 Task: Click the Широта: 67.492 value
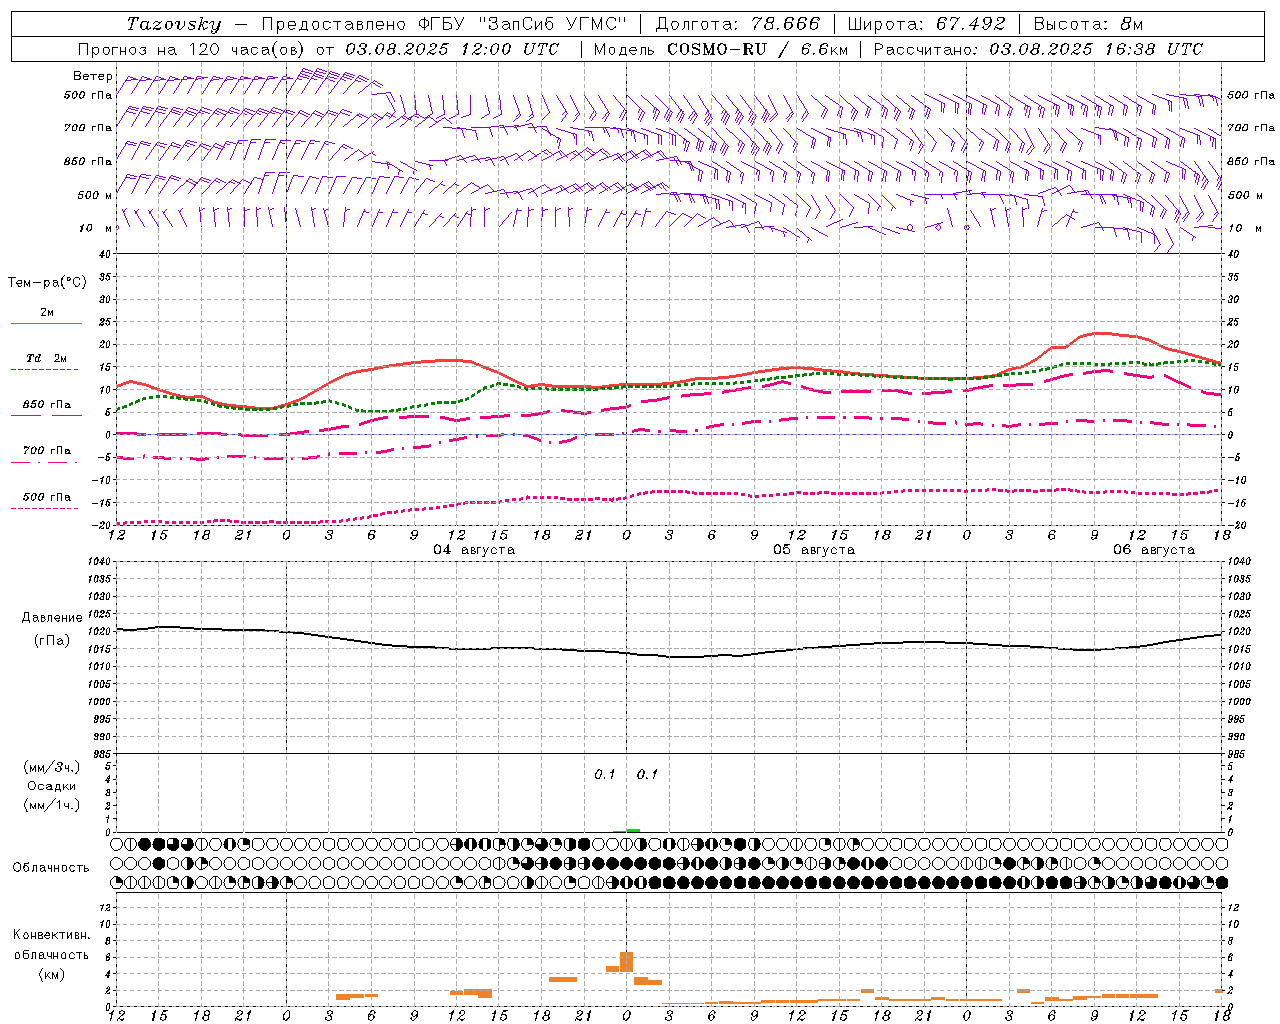(926, 24)
